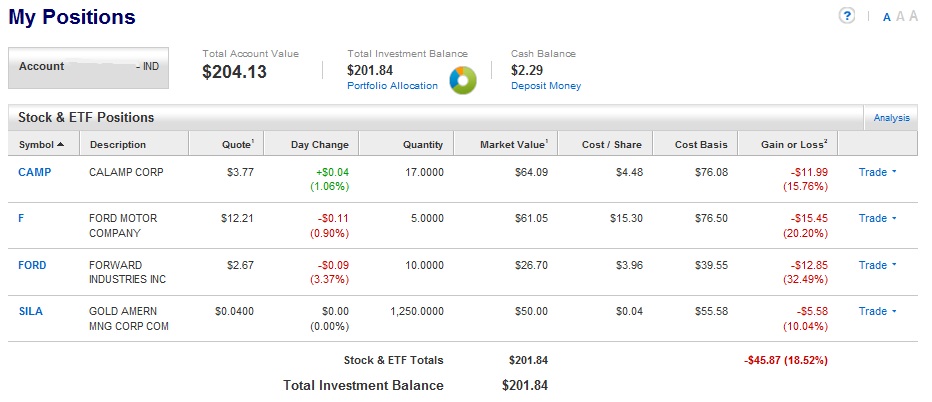
Task: Open the Trade dropdown for CAMP
Action: [877, 172]
